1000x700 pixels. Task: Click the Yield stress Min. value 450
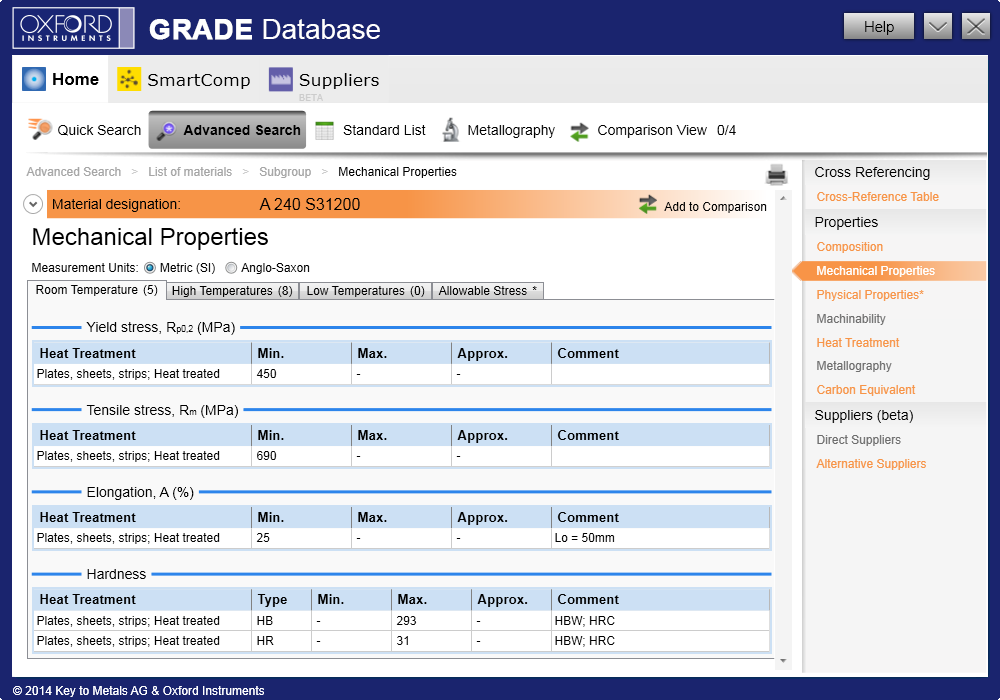coord(267,374)
